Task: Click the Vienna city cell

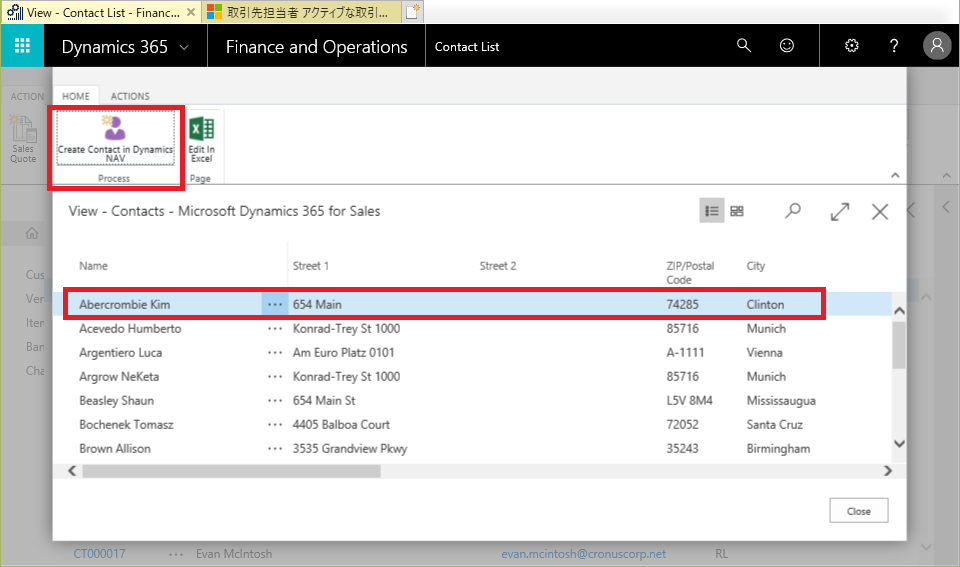Action: click(764, 353)
